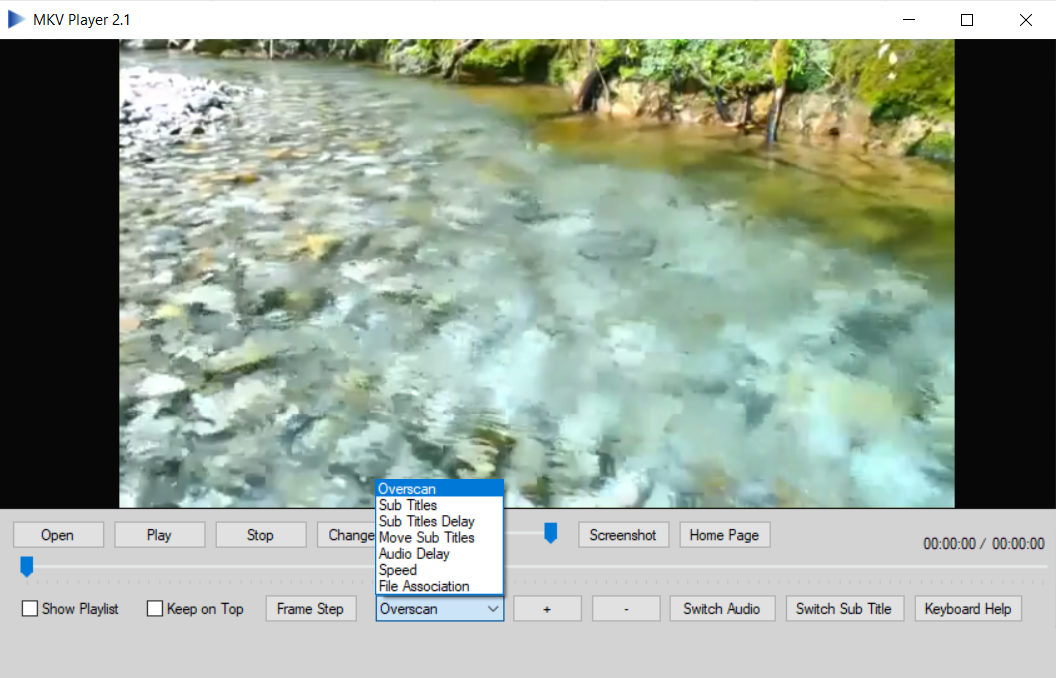Capture a frame with Screenshot button
Screen dimensions: 1056x678
click(x=623, y=535)
